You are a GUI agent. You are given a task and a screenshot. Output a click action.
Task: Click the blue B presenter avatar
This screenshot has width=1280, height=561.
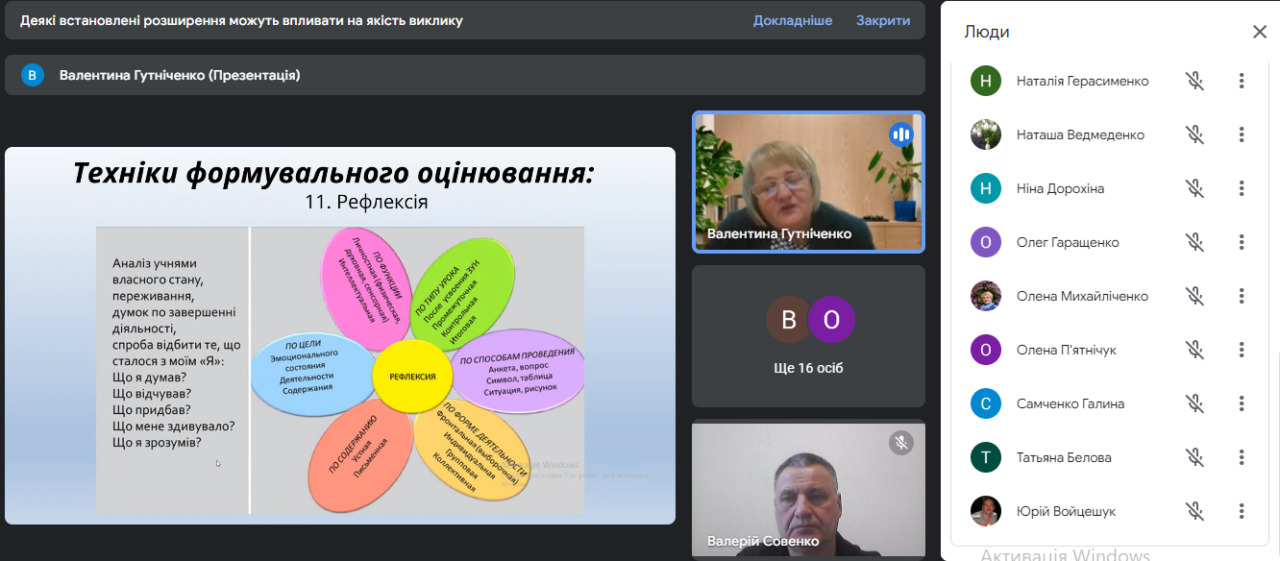pyautogui.click(x=33, y=75)
